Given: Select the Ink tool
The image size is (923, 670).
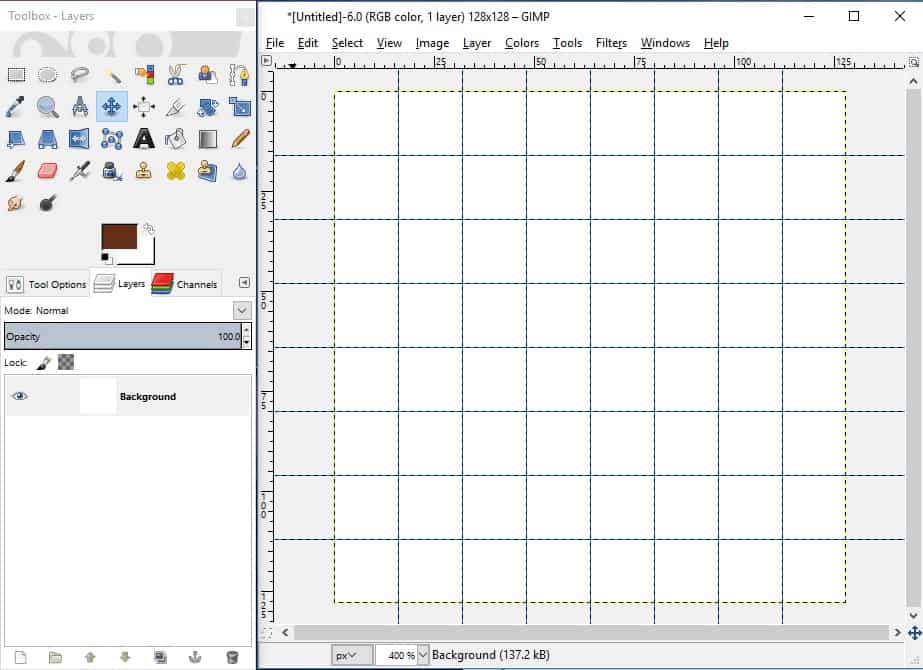Looking at the screenshot, I should pos(112,171).
